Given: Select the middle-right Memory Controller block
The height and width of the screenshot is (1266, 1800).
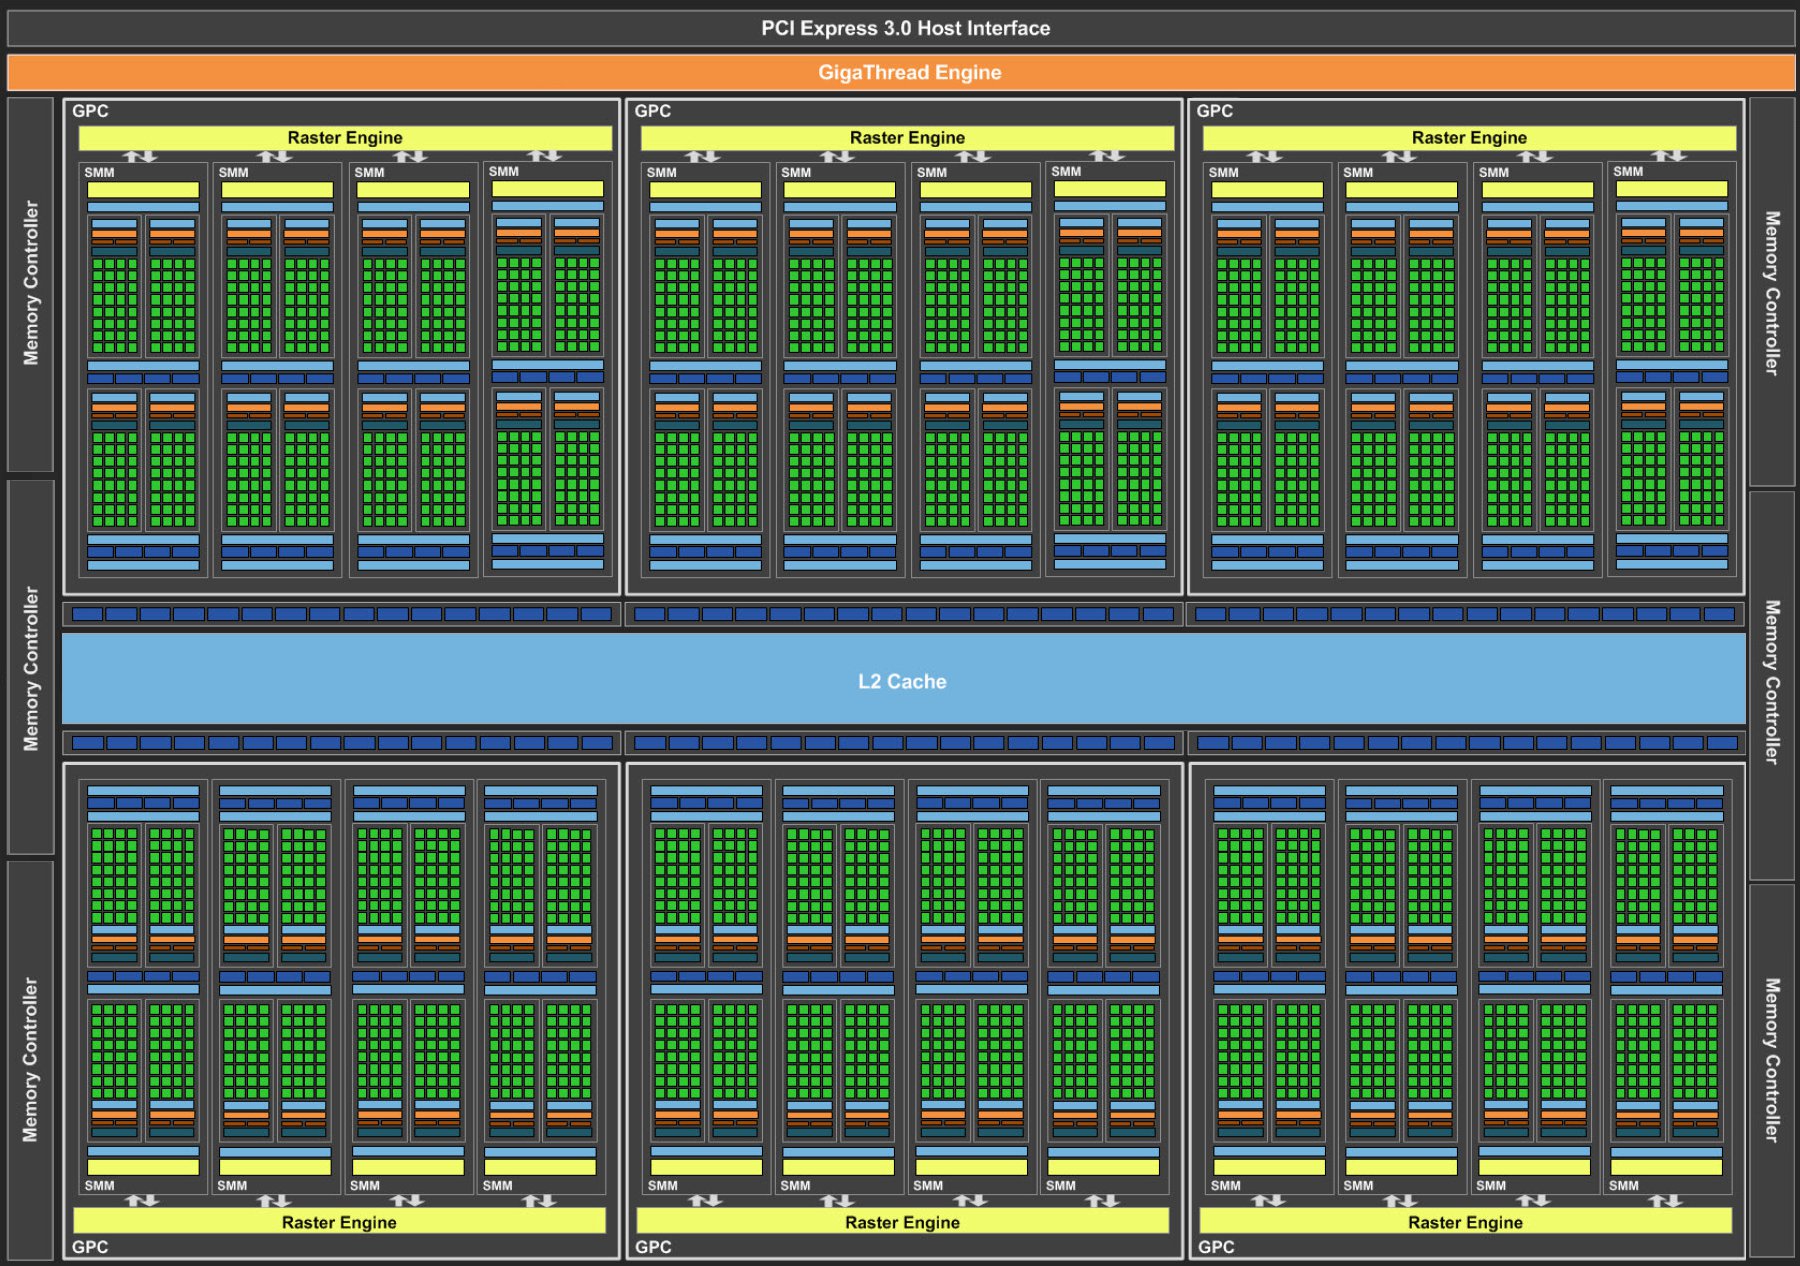Looking at the screenshot, I should pos(1772,684).
